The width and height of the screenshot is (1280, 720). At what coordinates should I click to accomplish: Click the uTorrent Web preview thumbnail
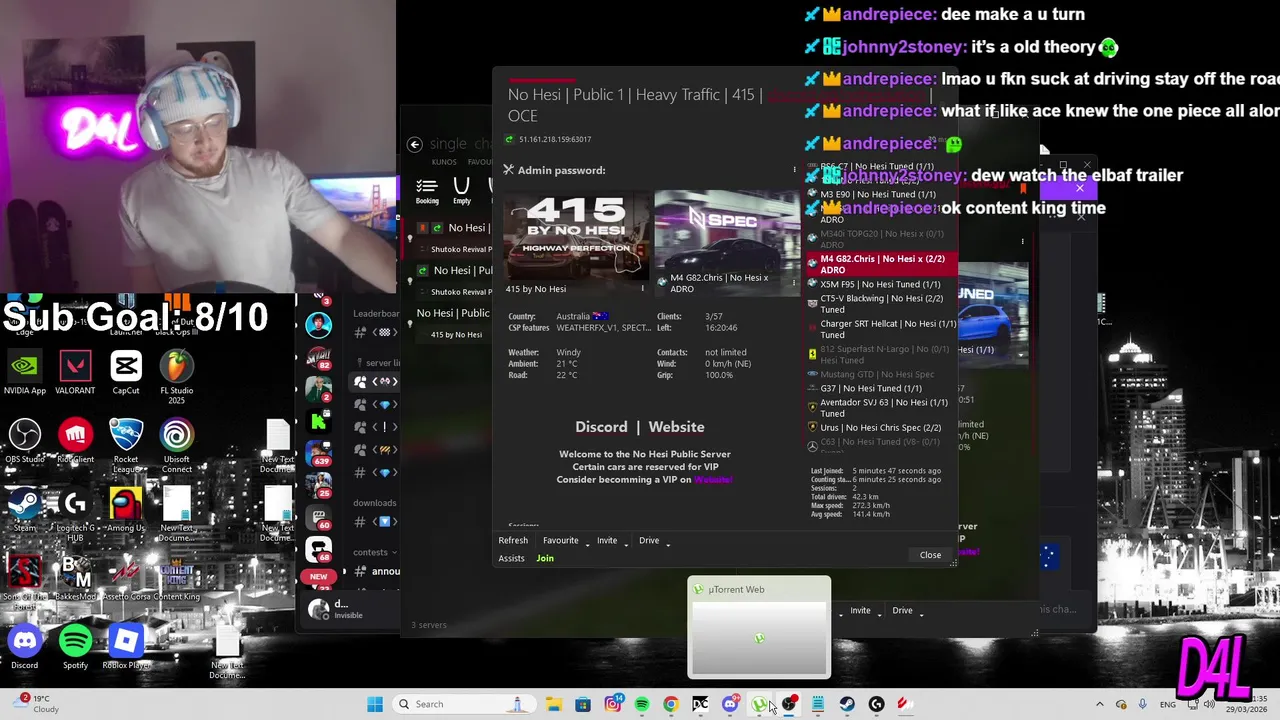point(759,637)
